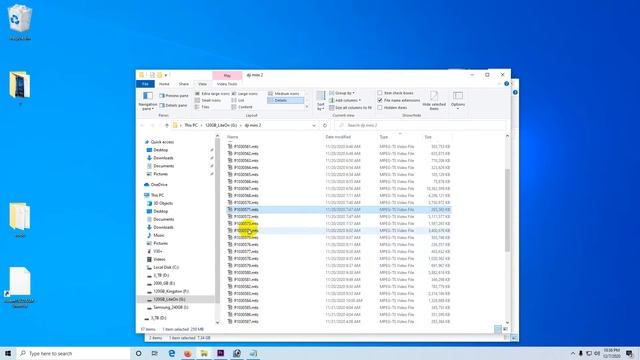Launch Microsoft Edge from taskbar
The height and width of the screenshot is (360, 640).
click(171, 353)
